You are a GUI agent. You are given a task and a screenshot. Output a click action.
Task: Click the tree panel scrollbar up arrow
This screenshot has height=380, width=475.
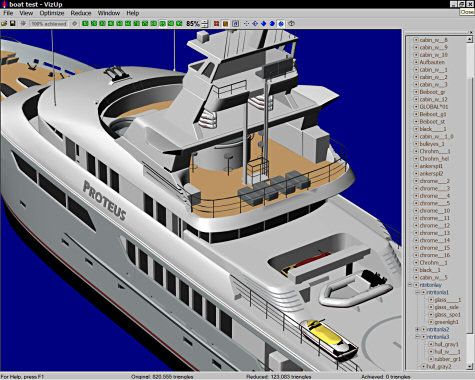[469, 39]
